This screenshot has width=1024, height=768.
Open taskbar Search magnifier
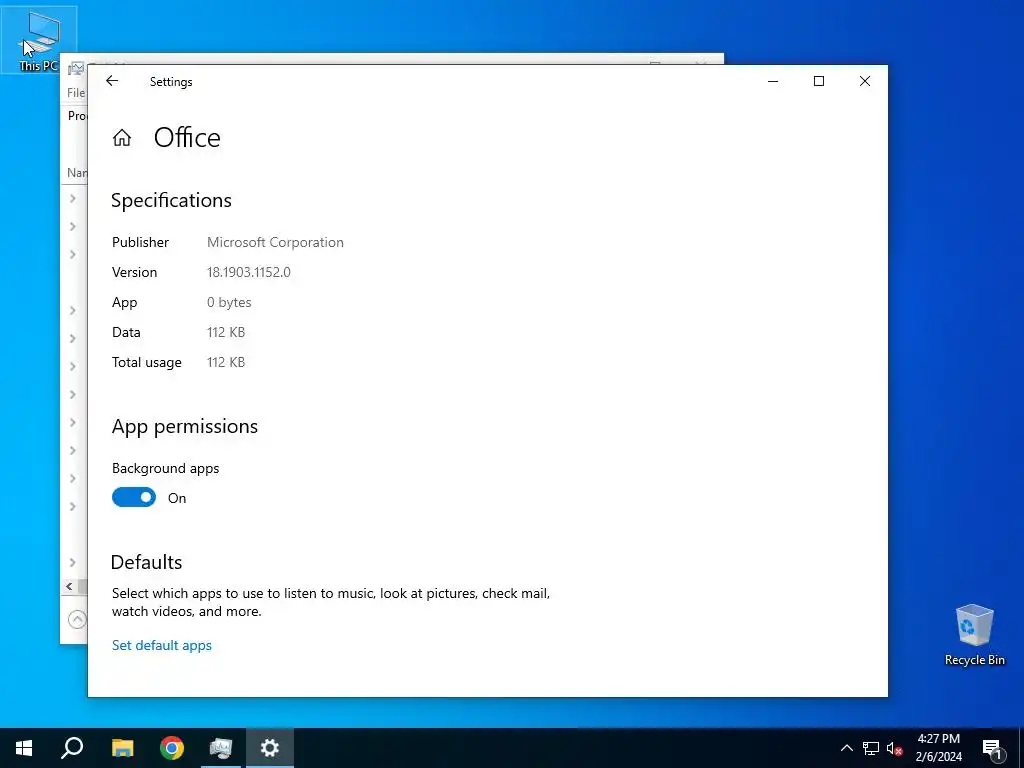[72, 748]
